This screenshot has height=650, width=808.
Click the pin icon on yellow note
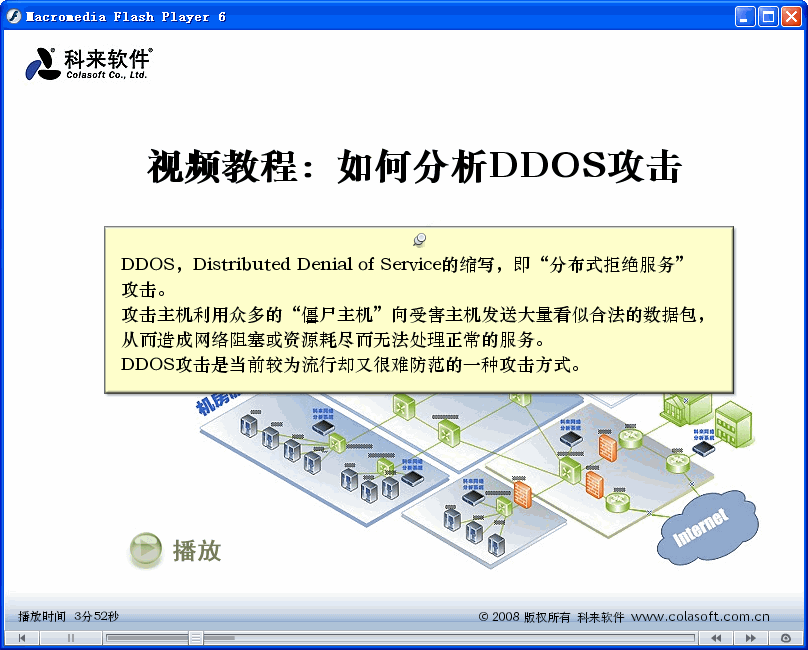(x=420, y=239)
